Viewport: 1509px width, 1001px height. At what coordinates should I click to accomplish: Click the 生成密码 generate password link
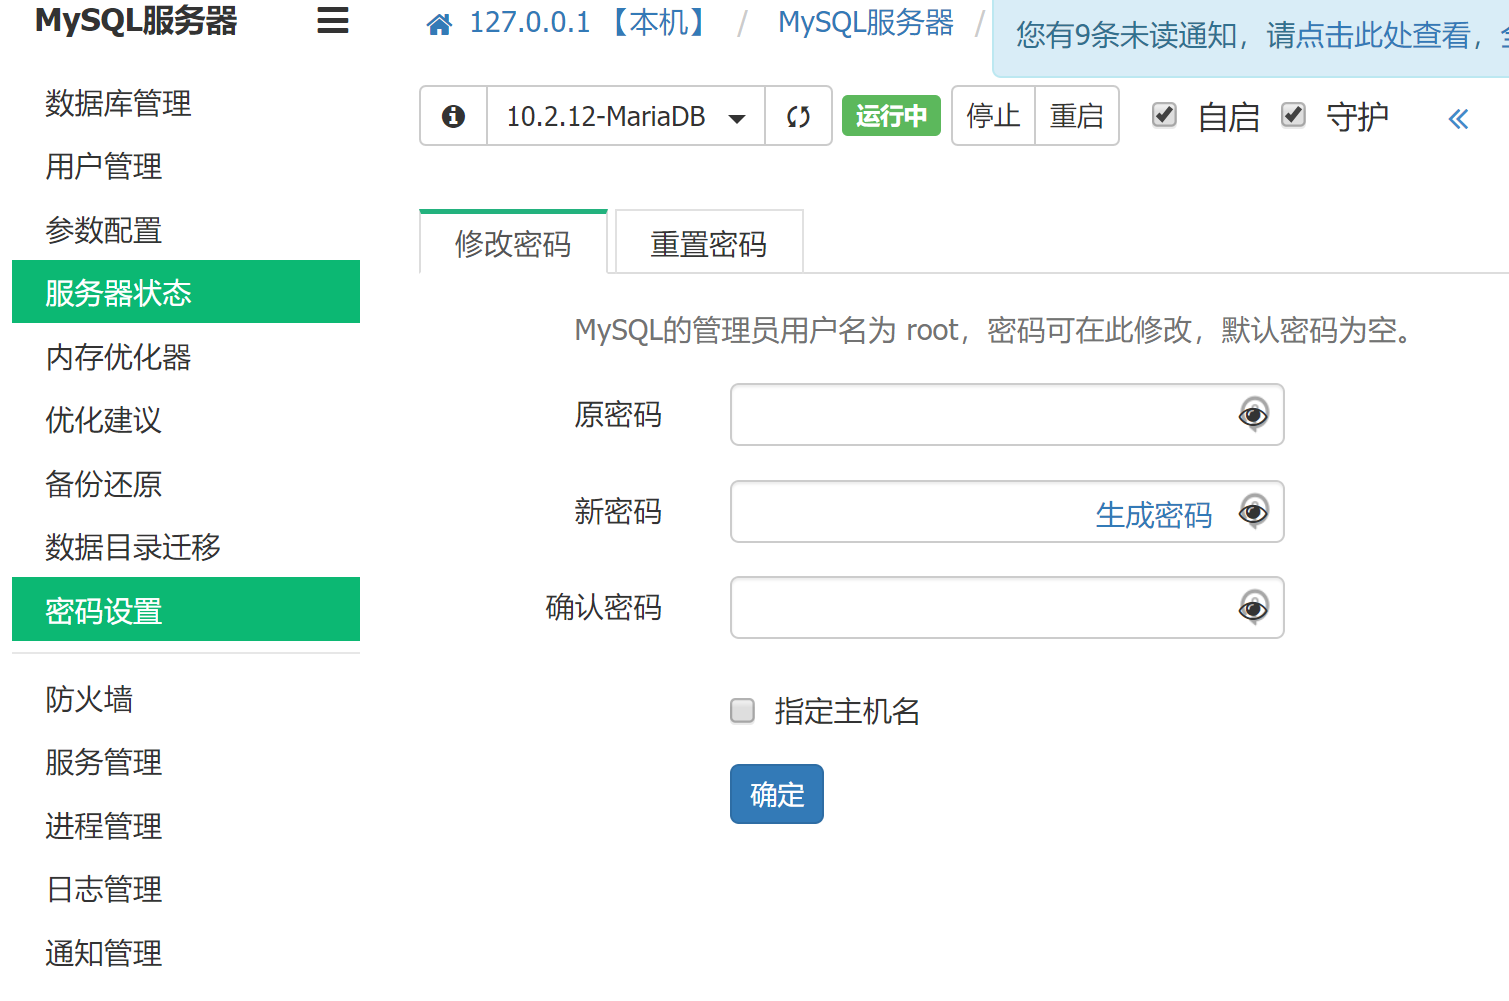coord(1153,515)
